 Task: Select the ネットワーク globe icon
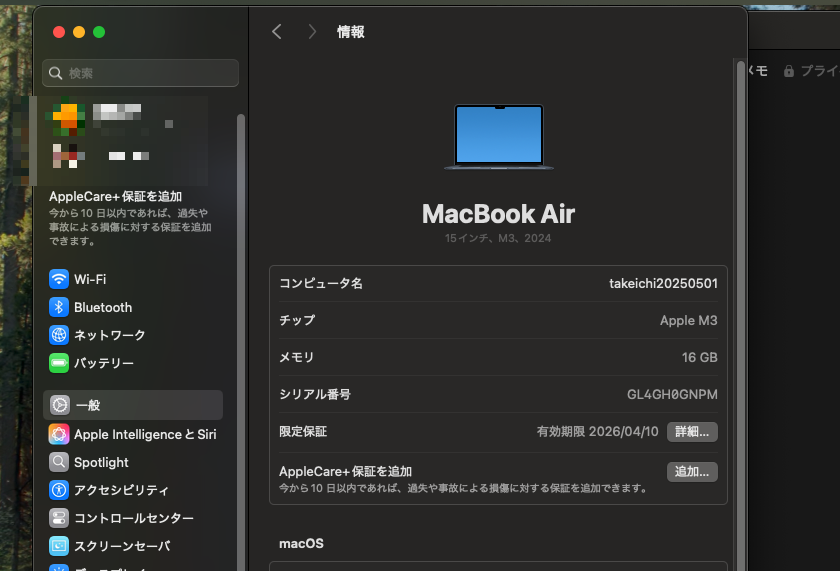(59, 335)
